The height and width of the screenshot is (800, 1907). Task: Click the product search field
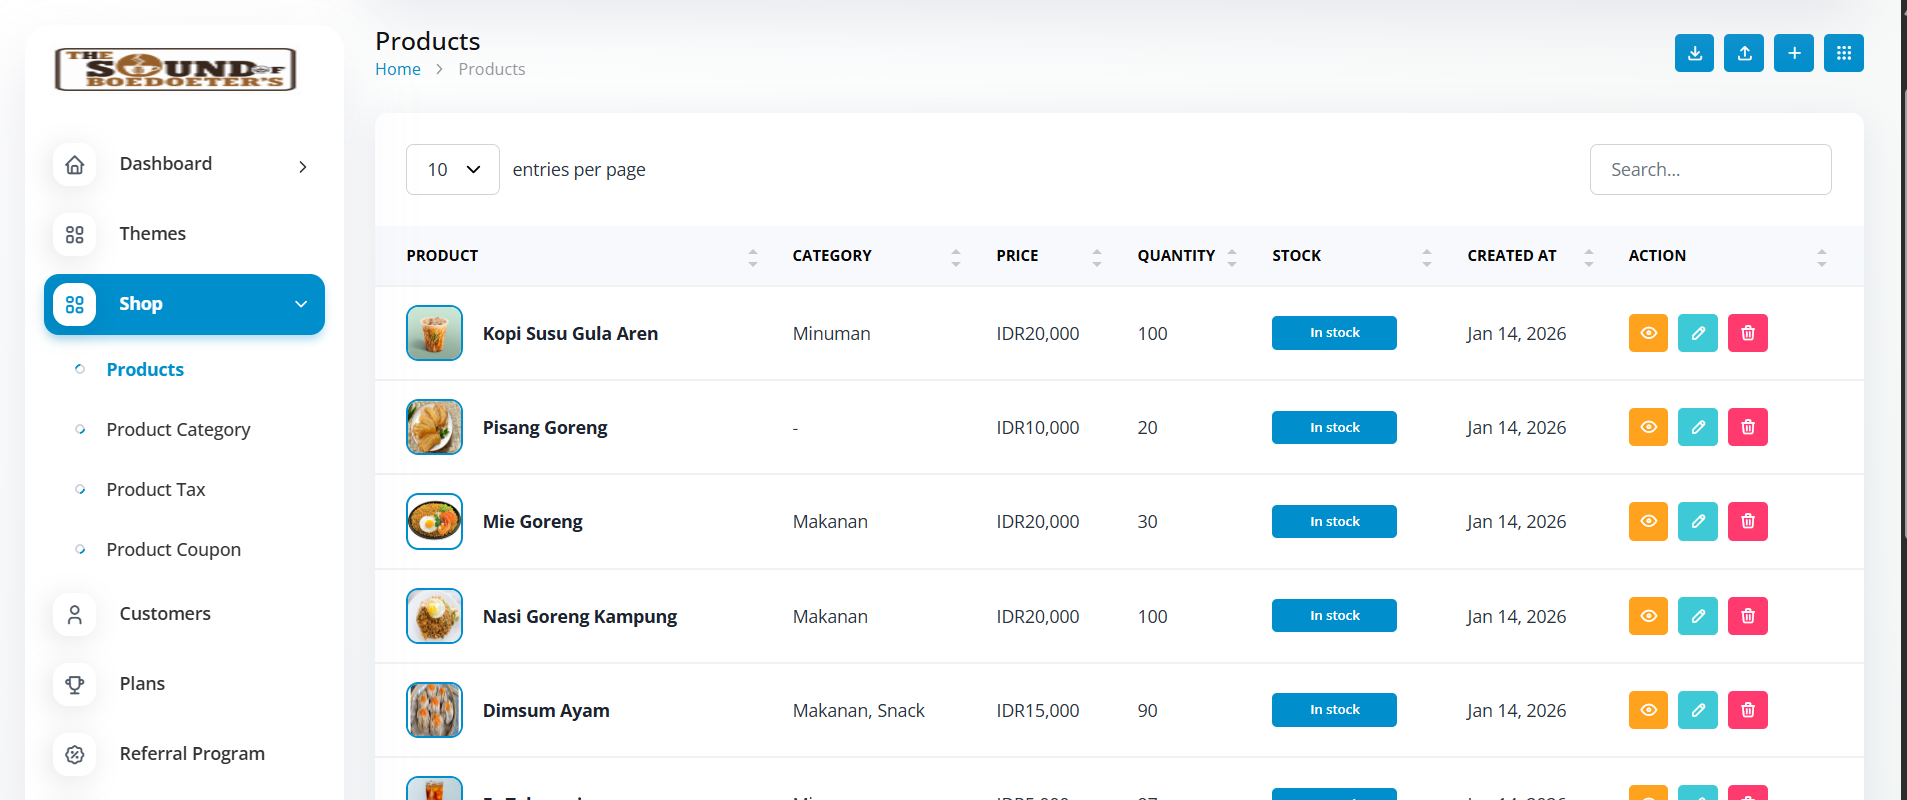pos(1710,170)
